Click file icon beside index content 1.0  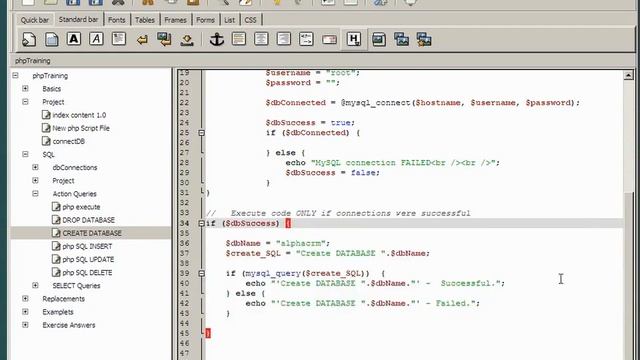pyautogui.click(x=46, y=115)
